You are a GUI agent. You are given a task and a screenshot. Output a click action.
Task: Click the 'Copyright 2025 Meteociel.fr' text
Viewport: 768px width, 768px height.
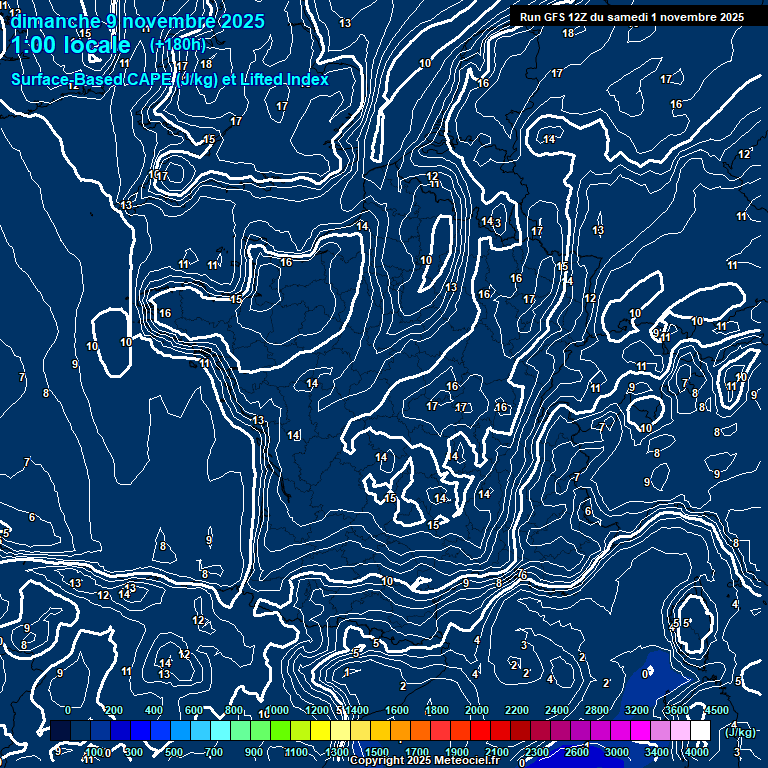425,760
